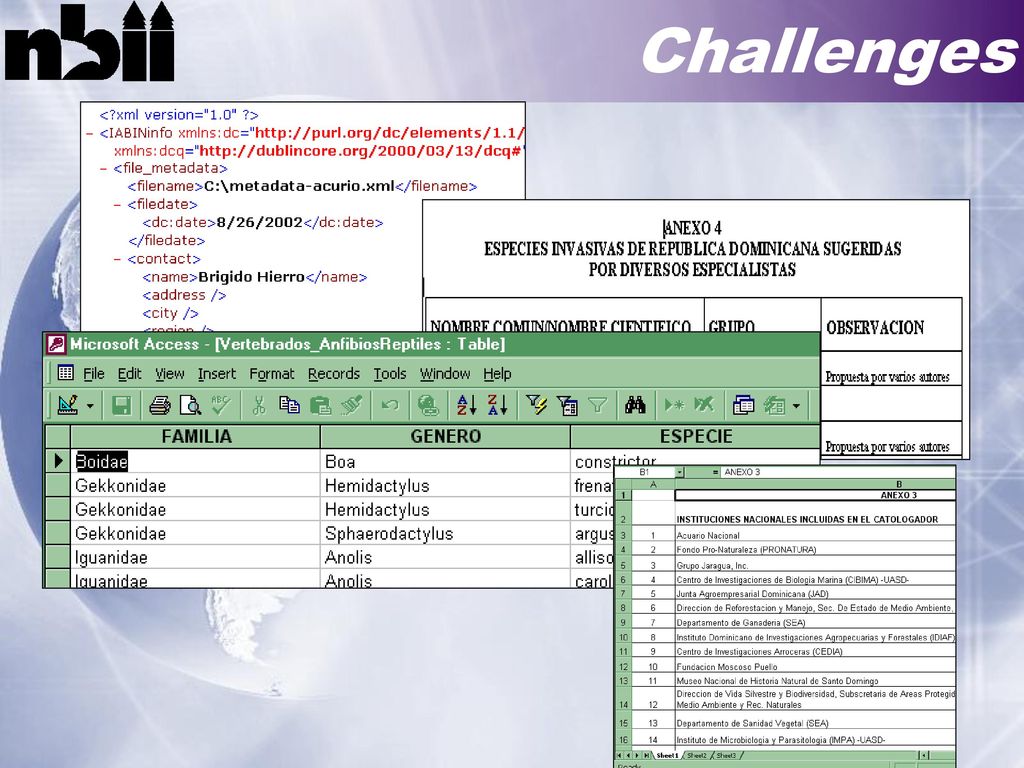Open the View menu in Access
Screen dimensions: 1024x768
pyautogui.click(x=170, y=374)
